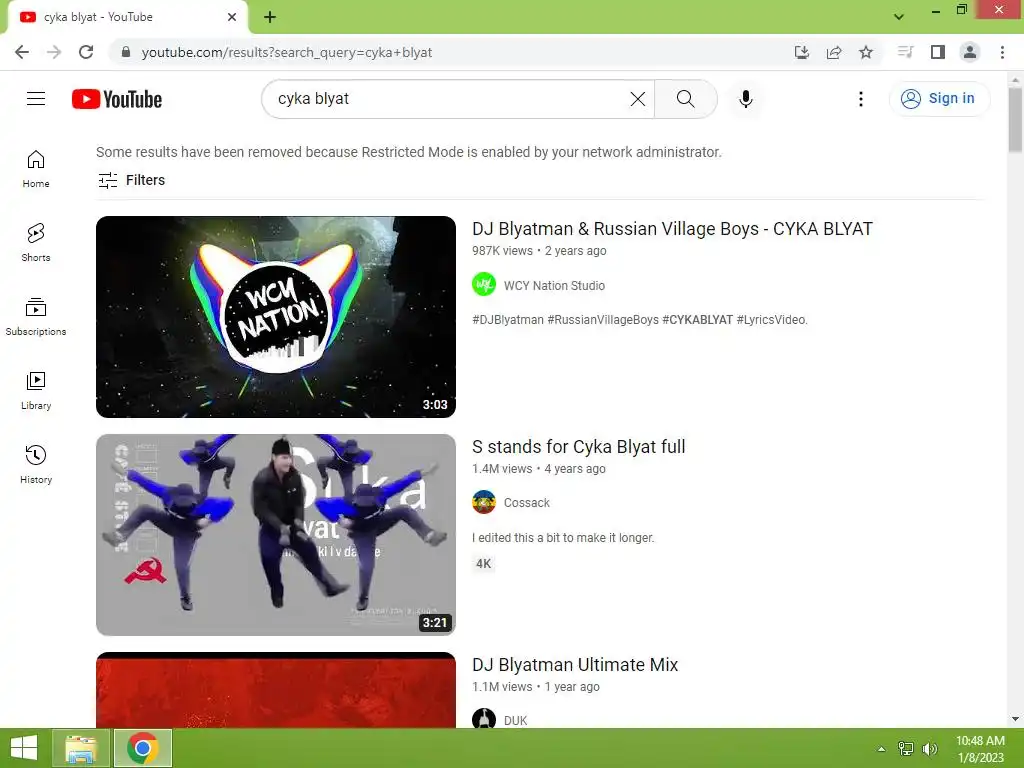The height and width of the screenshot is (768, 1024).
Task: Open the YouTube hamburger guide menu
Action: (x=36, y=99)
